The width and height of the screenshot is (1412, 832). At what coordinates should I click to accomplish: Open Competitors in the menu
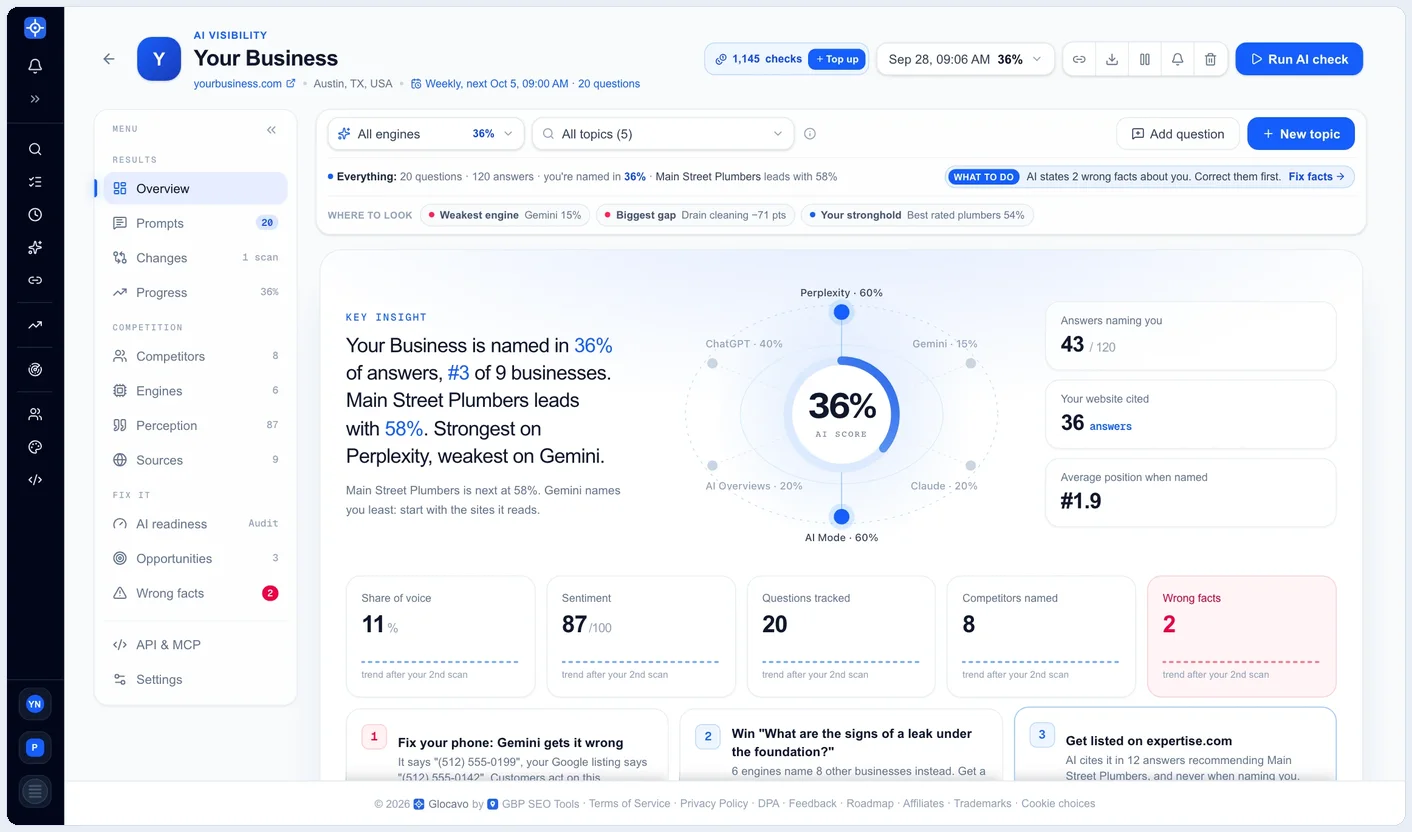[195, 356]
